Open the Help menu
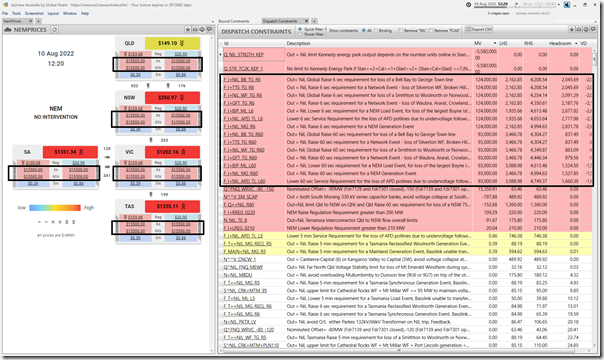Screen dimensions: 604x360 85,13
